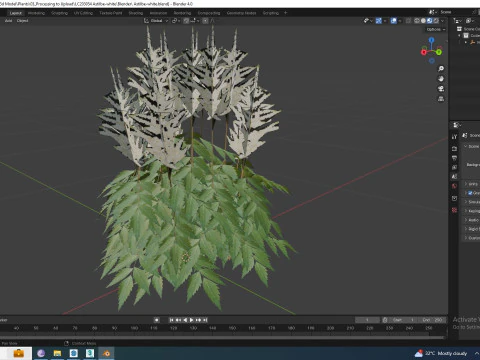The width and height of the screenshot is (480, 360).
Task: Open the properties editor type dropdown
Action: pos(457,125)
